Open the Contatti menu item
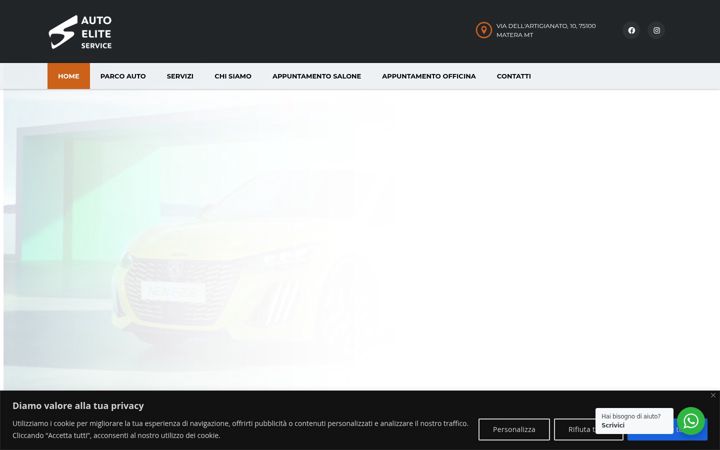The height and width of the screenshot is (450, 720). click(x=514, y=76)
